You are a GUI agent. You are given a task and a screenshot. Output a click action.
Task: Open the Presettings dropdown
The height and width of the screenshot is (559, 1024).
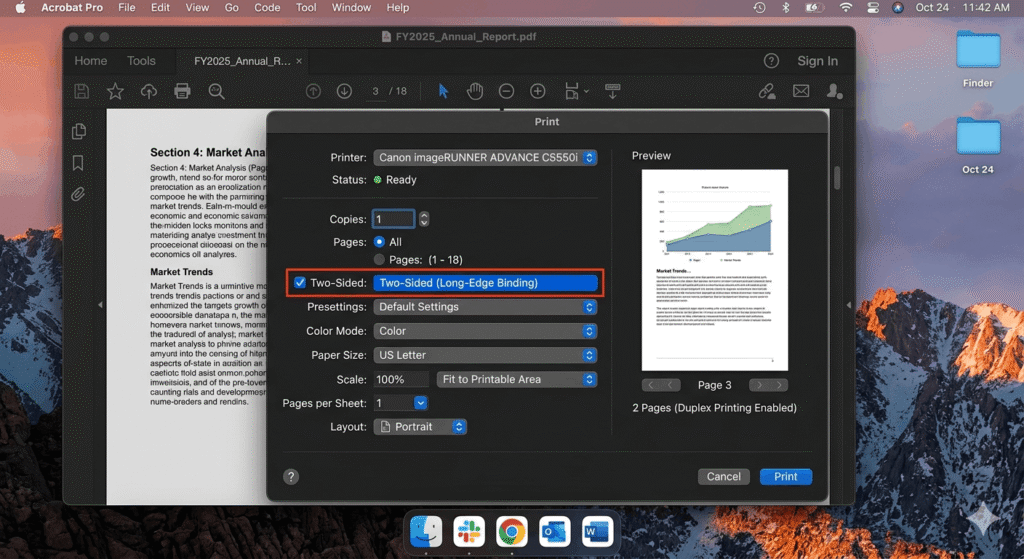point(485,307)
